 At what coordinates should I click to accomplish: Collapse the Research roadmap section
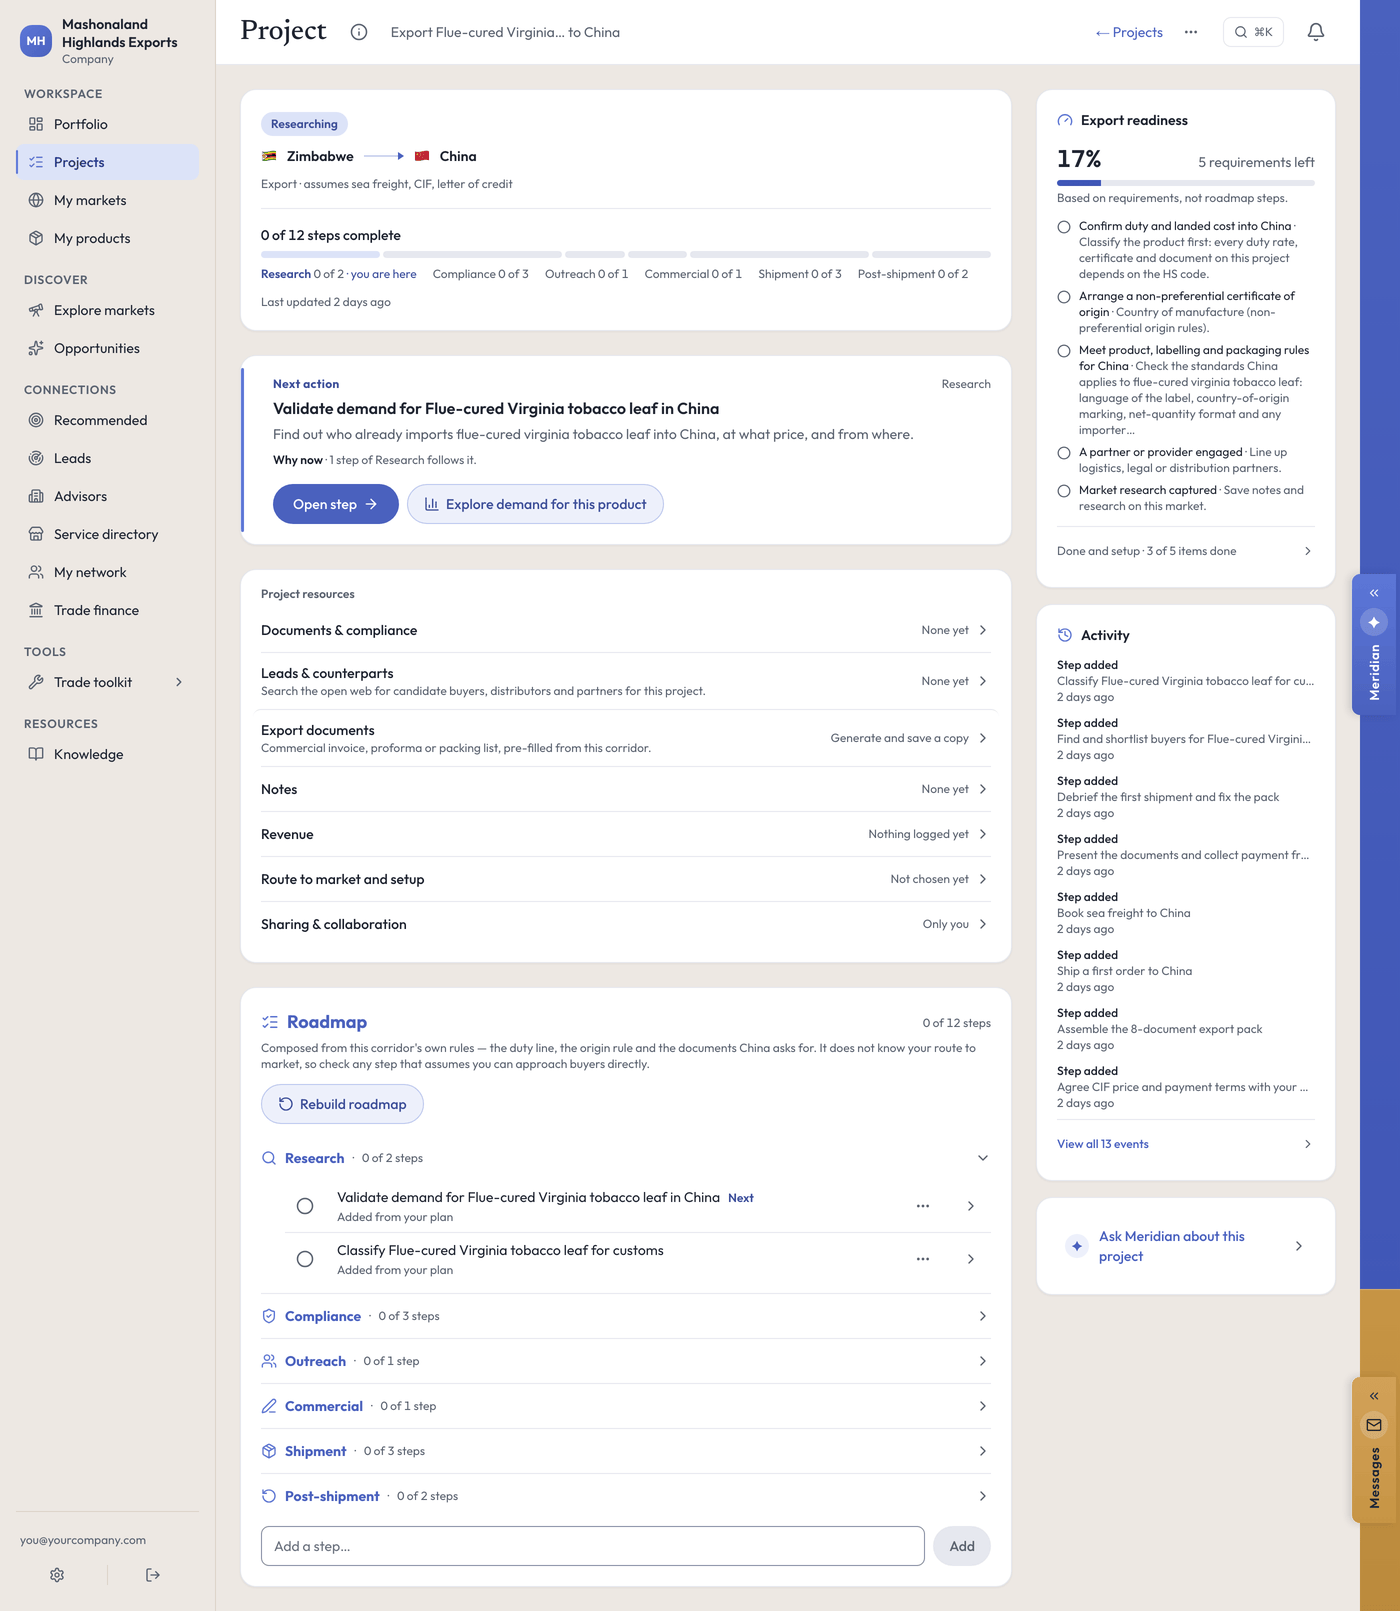click(x=983, y=1158)
